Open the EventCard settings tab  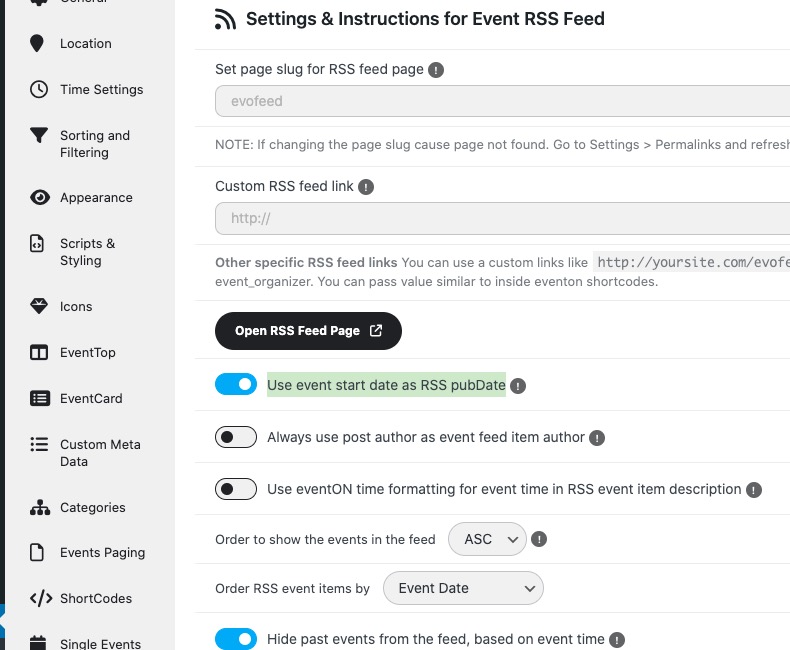click(91, 398)
